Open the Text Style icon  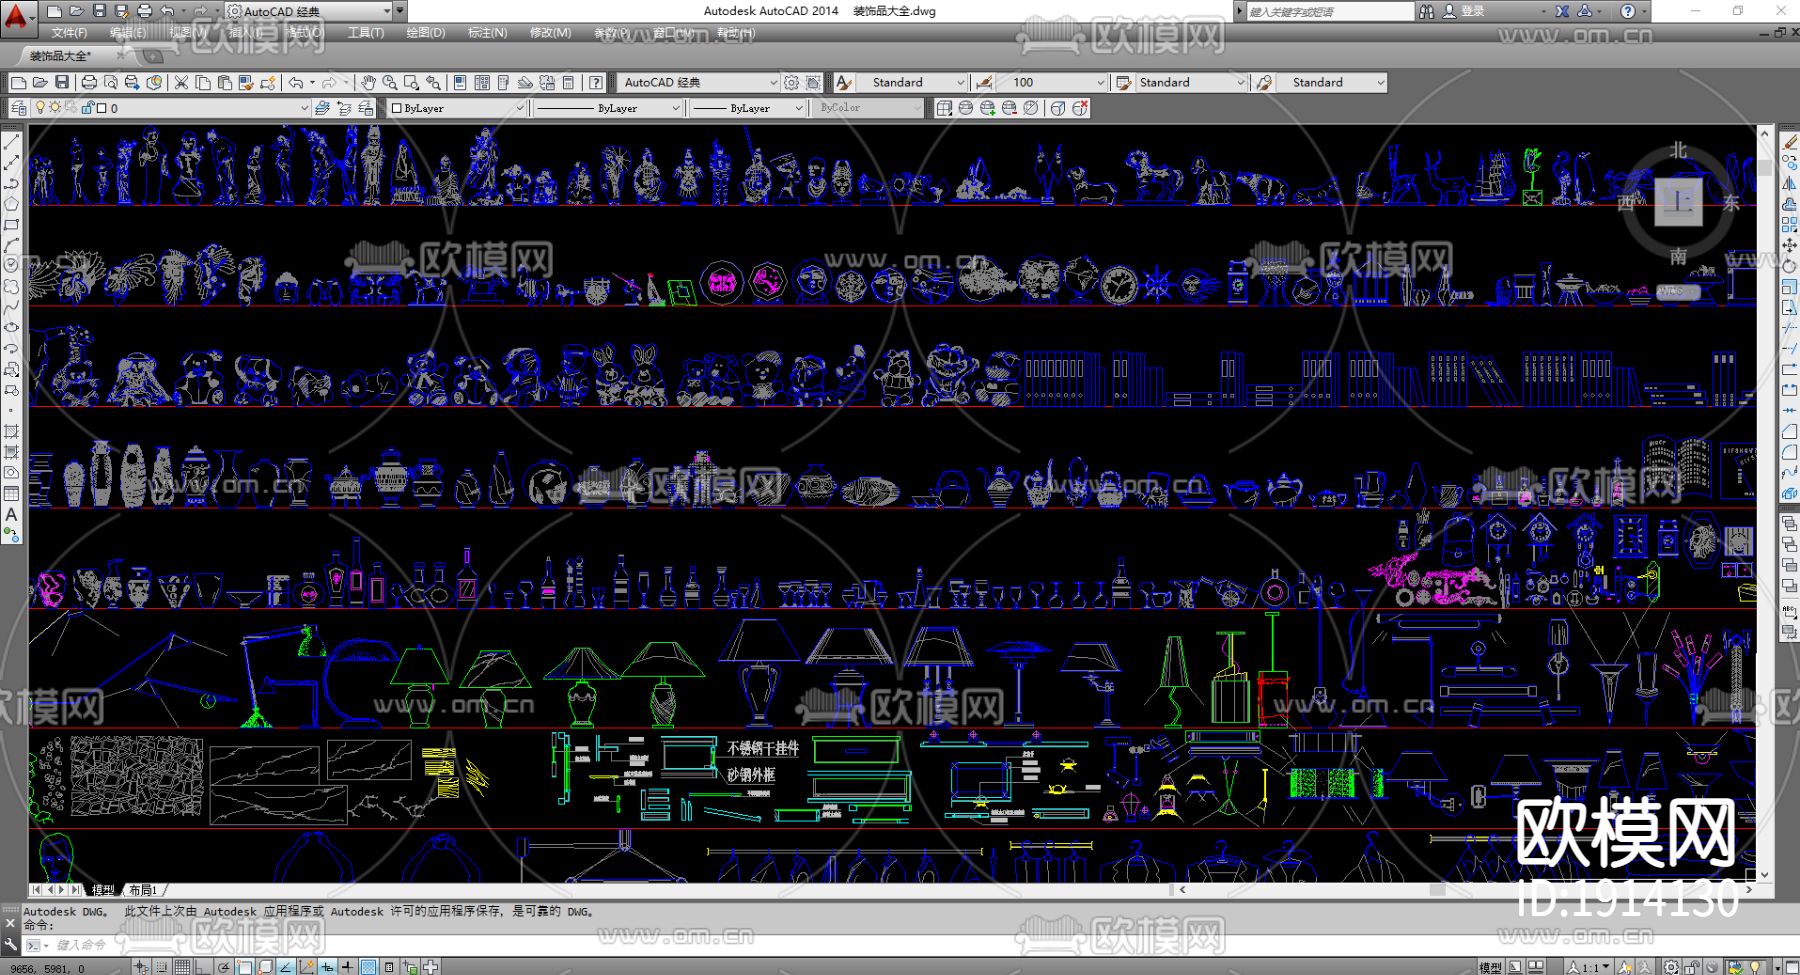click(845, 82)
